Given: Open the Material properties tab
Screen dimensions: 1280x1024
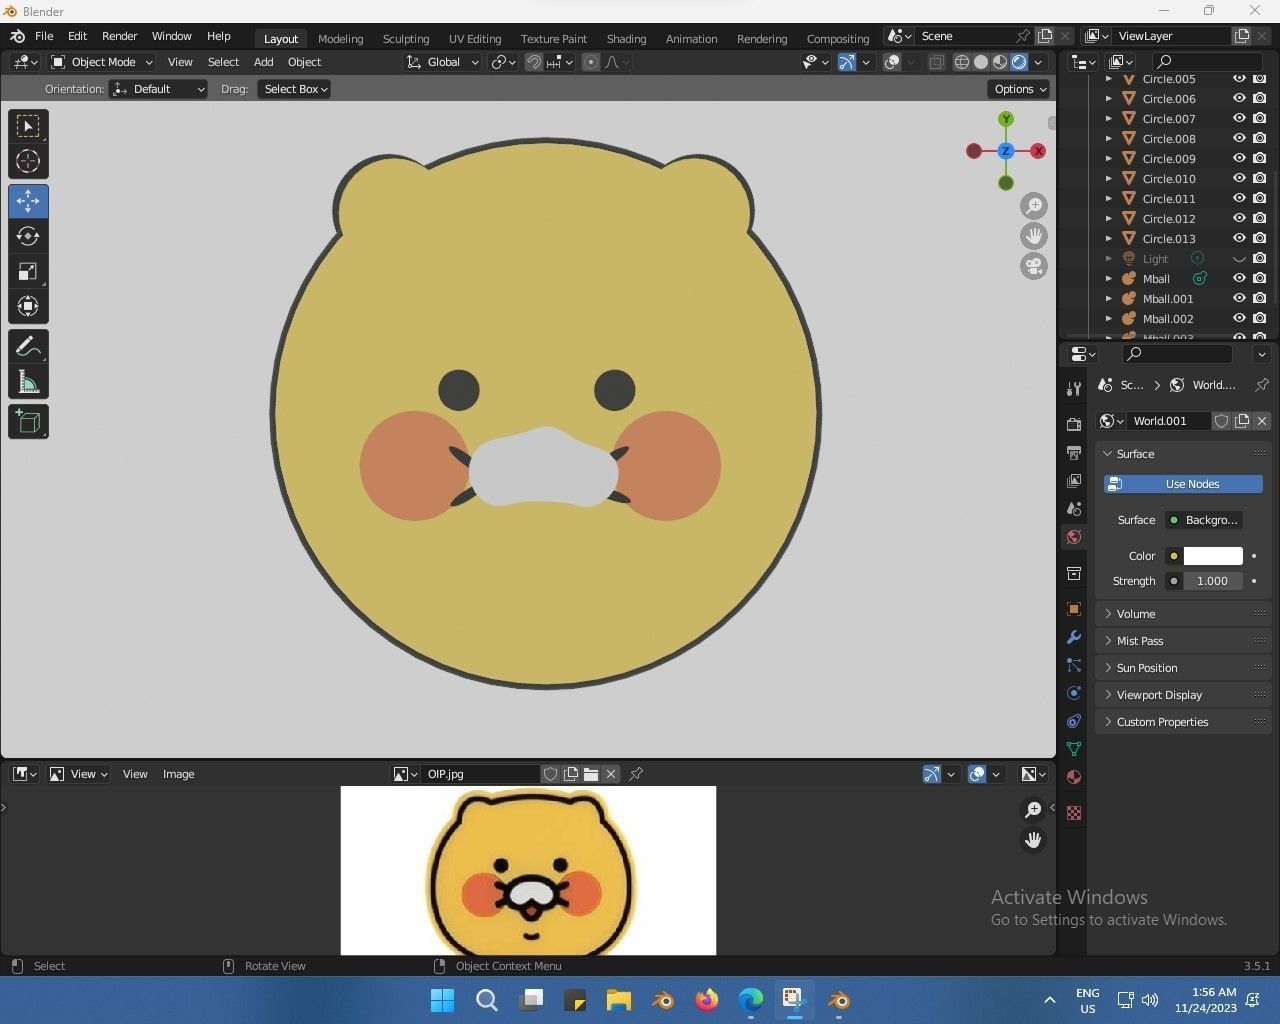Looking at the screenshot, I should [x=1074, y=777].
